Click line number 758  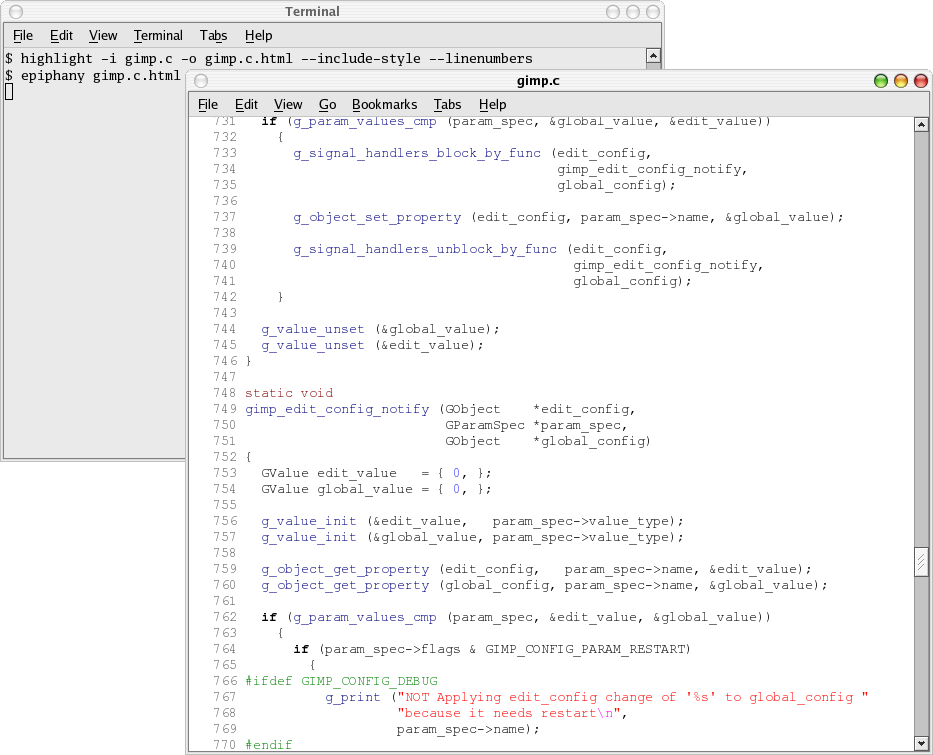click(224, 553)
